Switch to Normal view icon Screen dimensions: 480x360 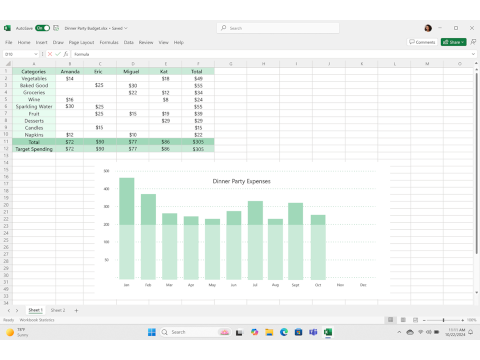[x=390, y=320]
